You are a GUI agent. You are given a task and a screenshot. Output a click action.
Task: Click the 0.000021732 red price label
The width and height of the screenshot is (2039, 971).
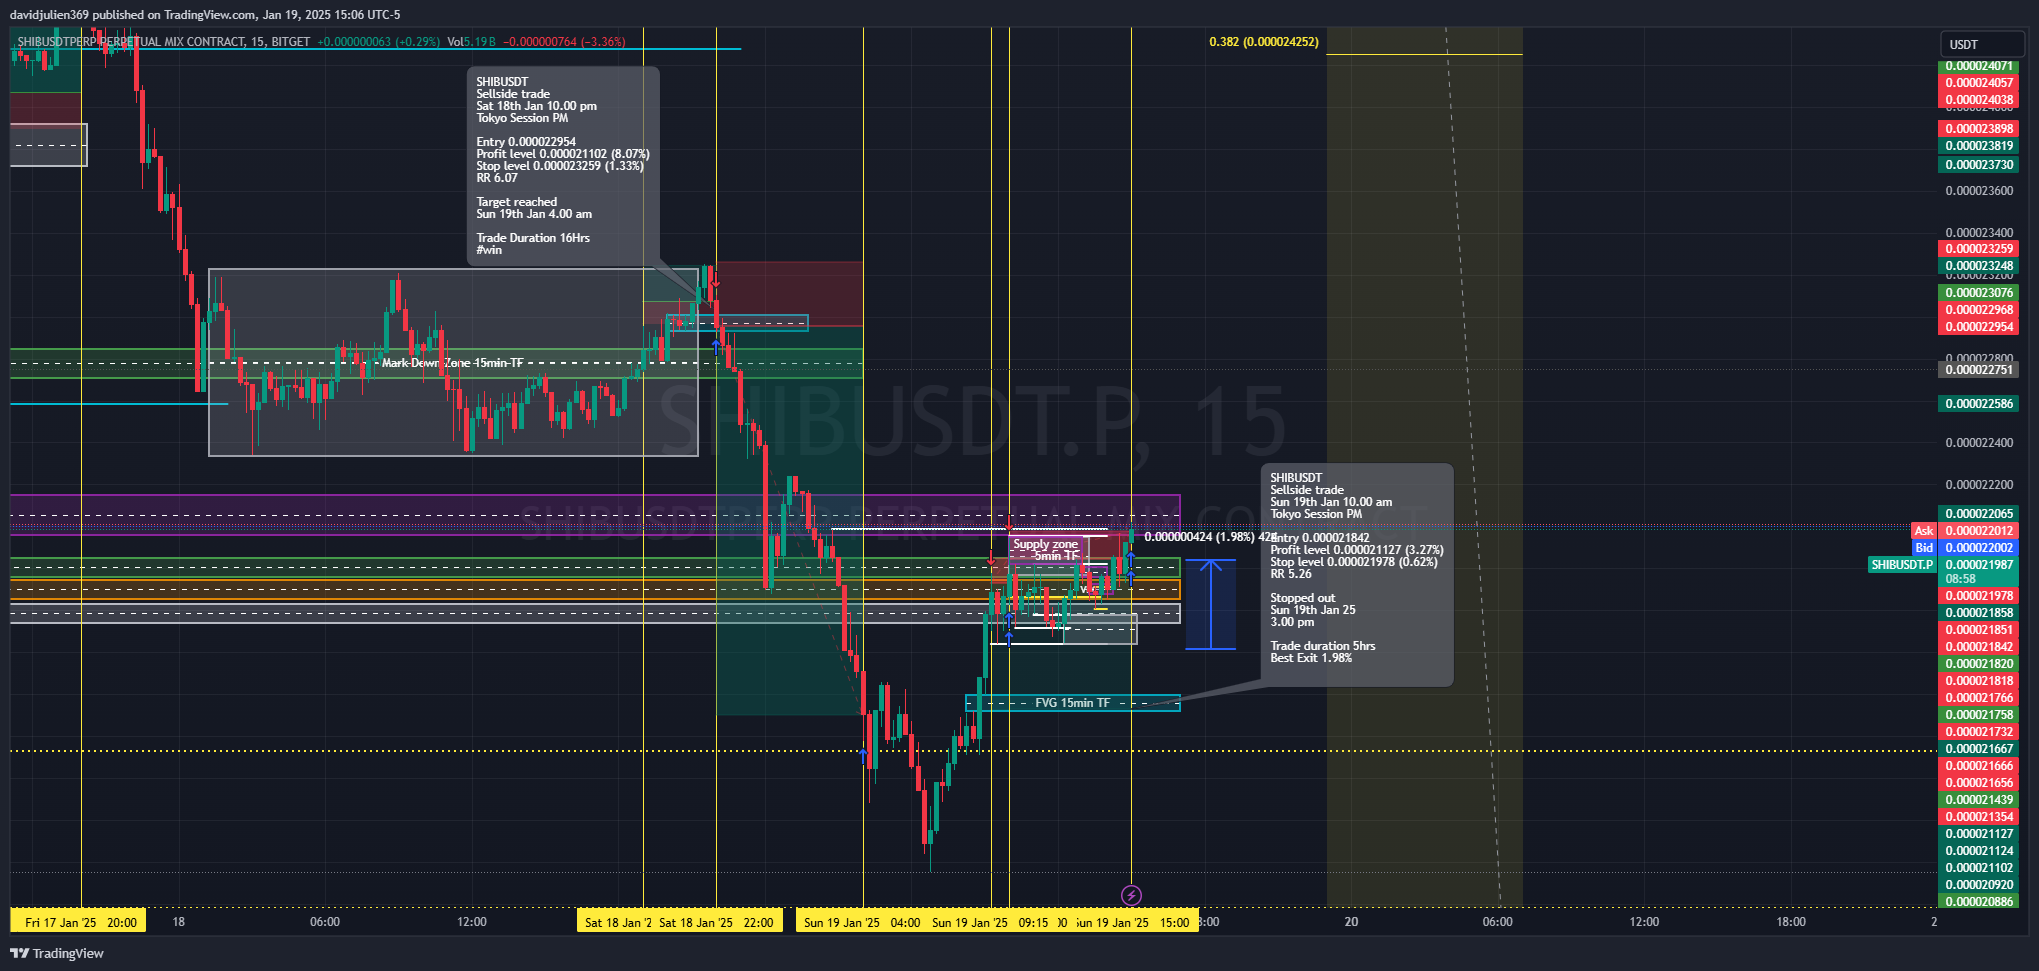coord(1979,732)
